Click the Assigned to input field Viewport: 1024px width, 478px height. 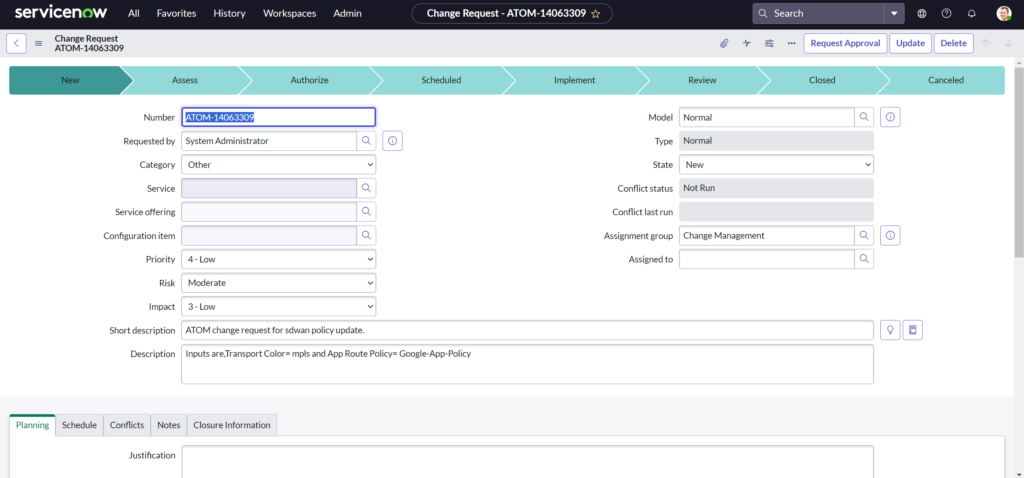point(767,259)
